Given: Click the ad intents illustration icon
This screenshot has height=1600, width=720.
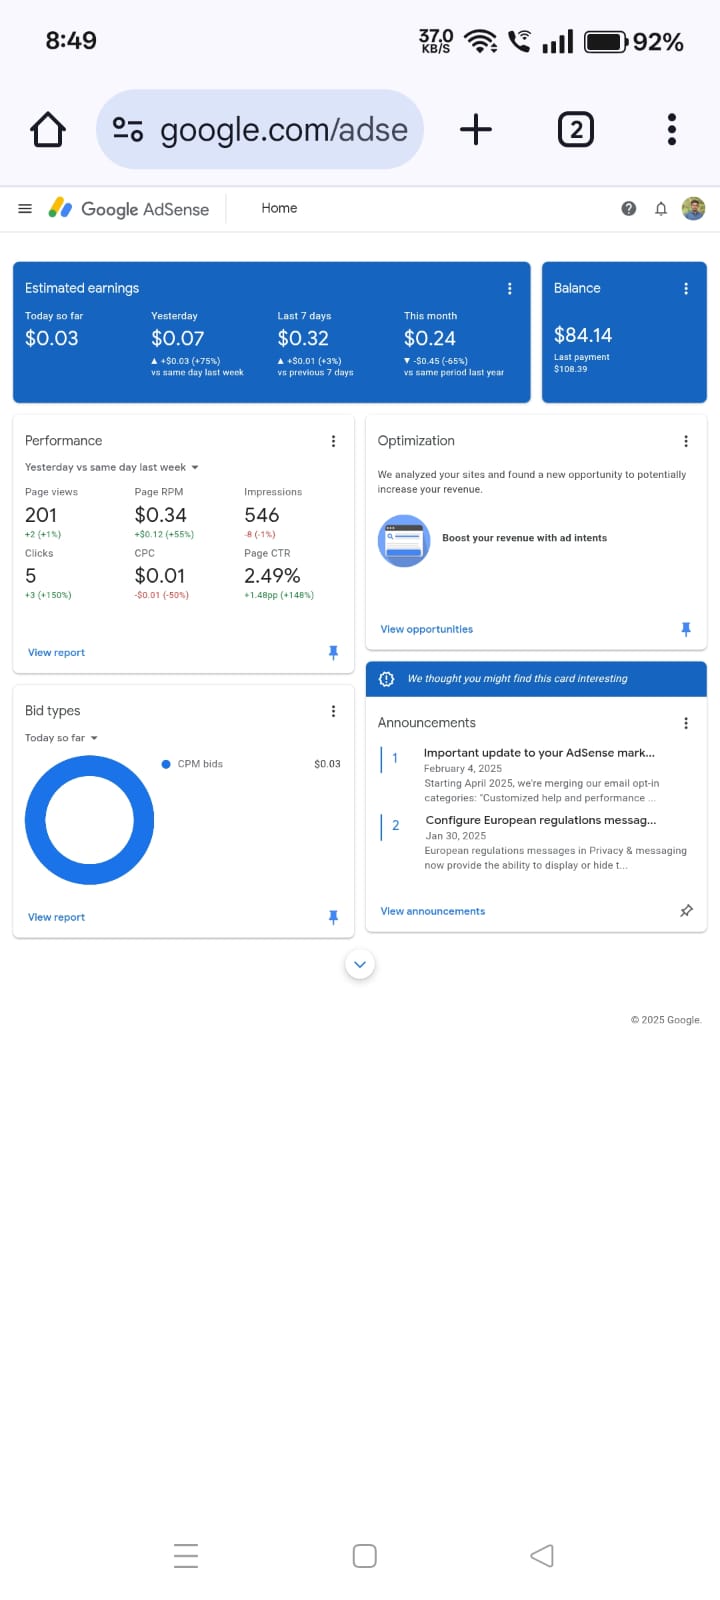Looking at the screenshot, I should coord(404,541).
